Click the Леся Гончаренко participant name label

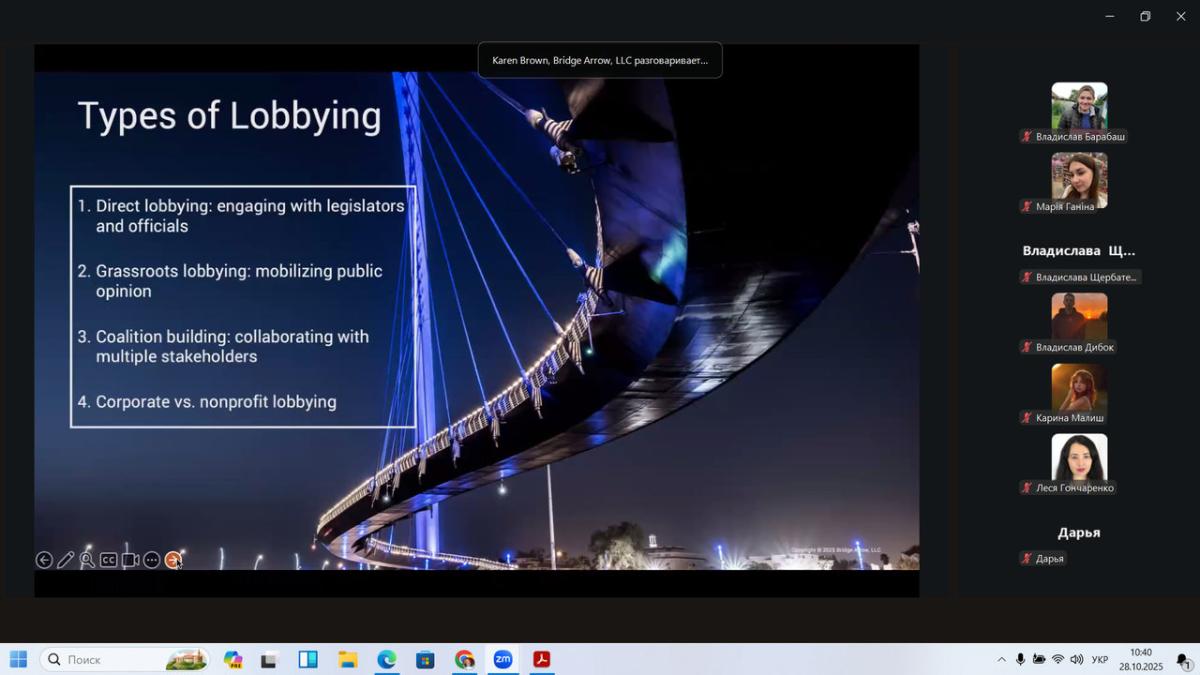(x=1074, y=488)
